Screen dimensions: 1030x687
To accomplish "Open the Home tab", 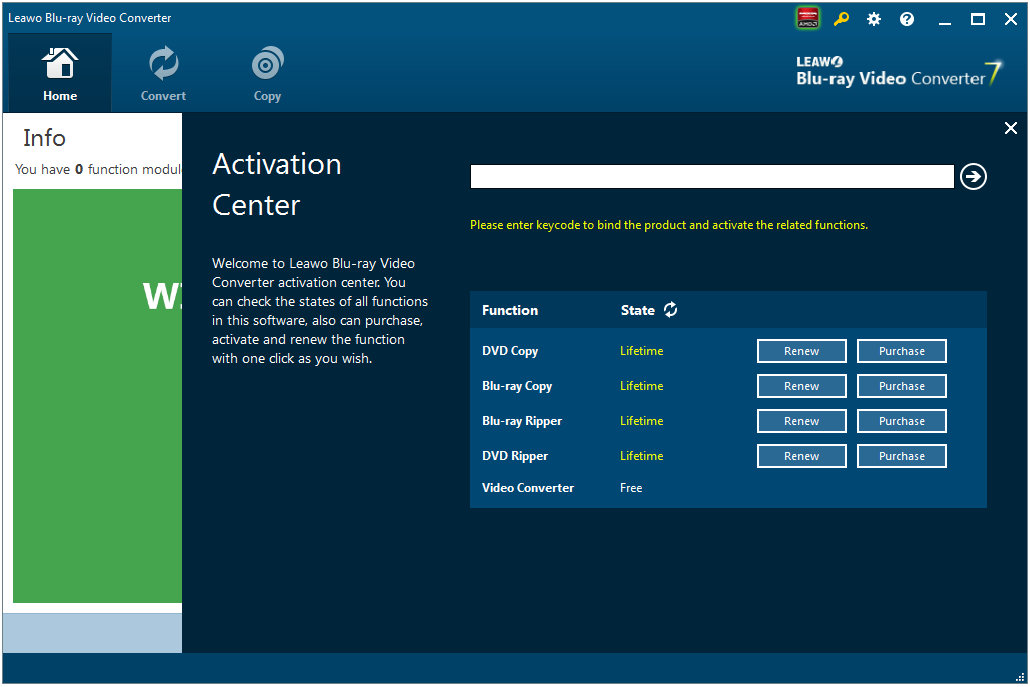I will [x=60, y=73].
